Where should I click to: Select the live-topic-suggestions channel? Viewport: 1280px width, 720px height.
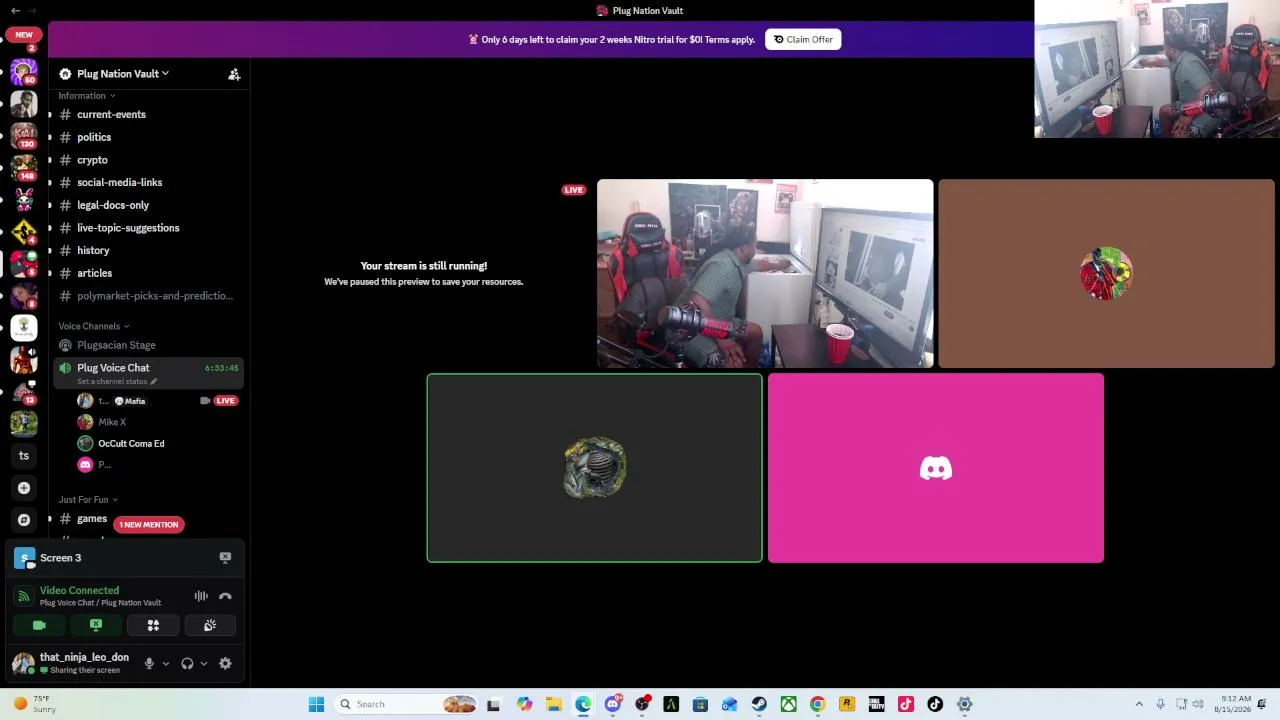(x=146, y=228)
